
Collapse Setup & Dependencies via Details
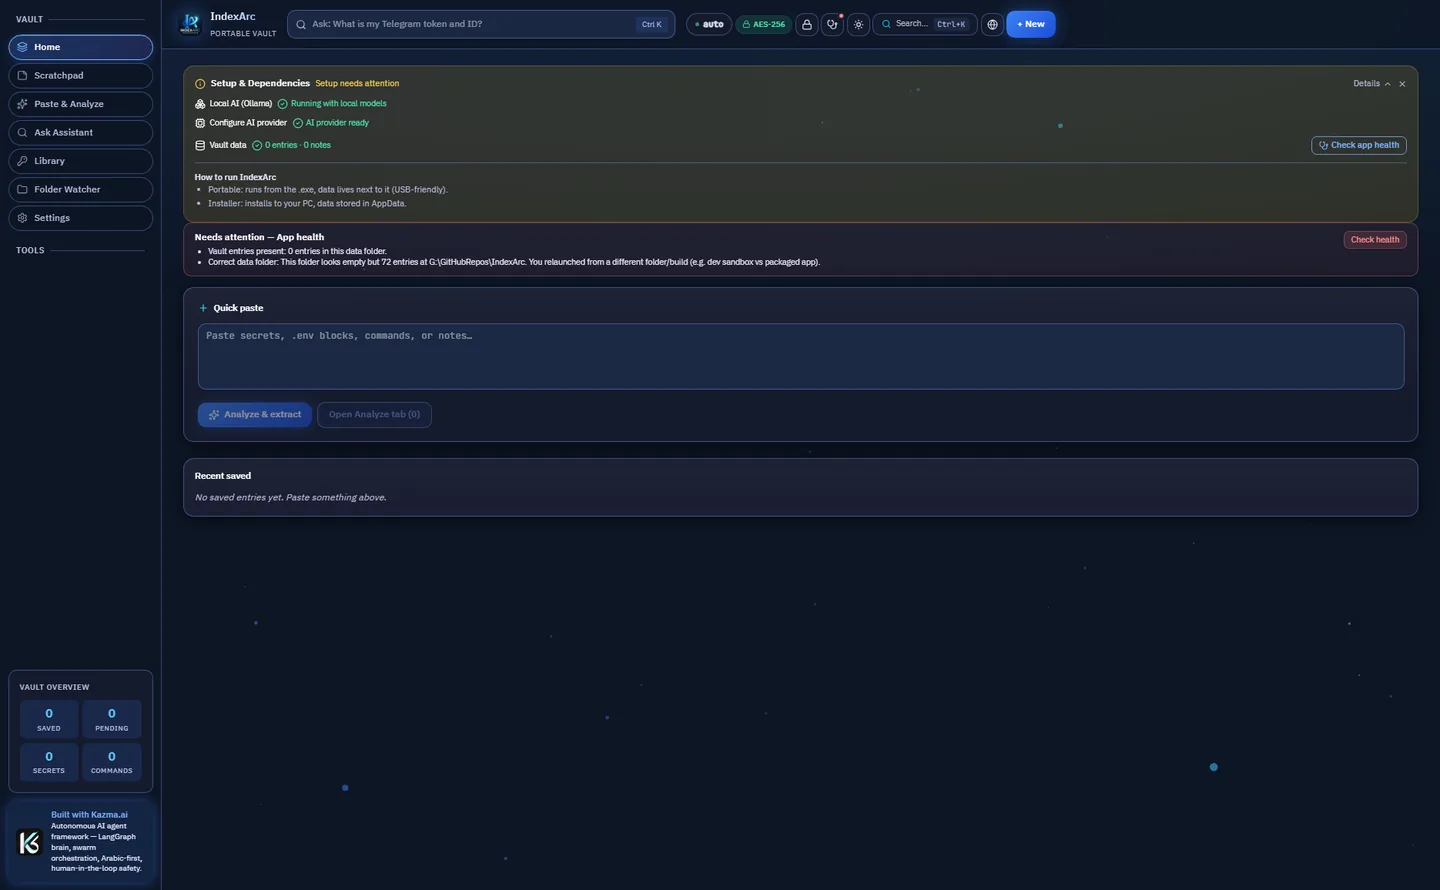pyautogui.click(x=1372, y=84)
